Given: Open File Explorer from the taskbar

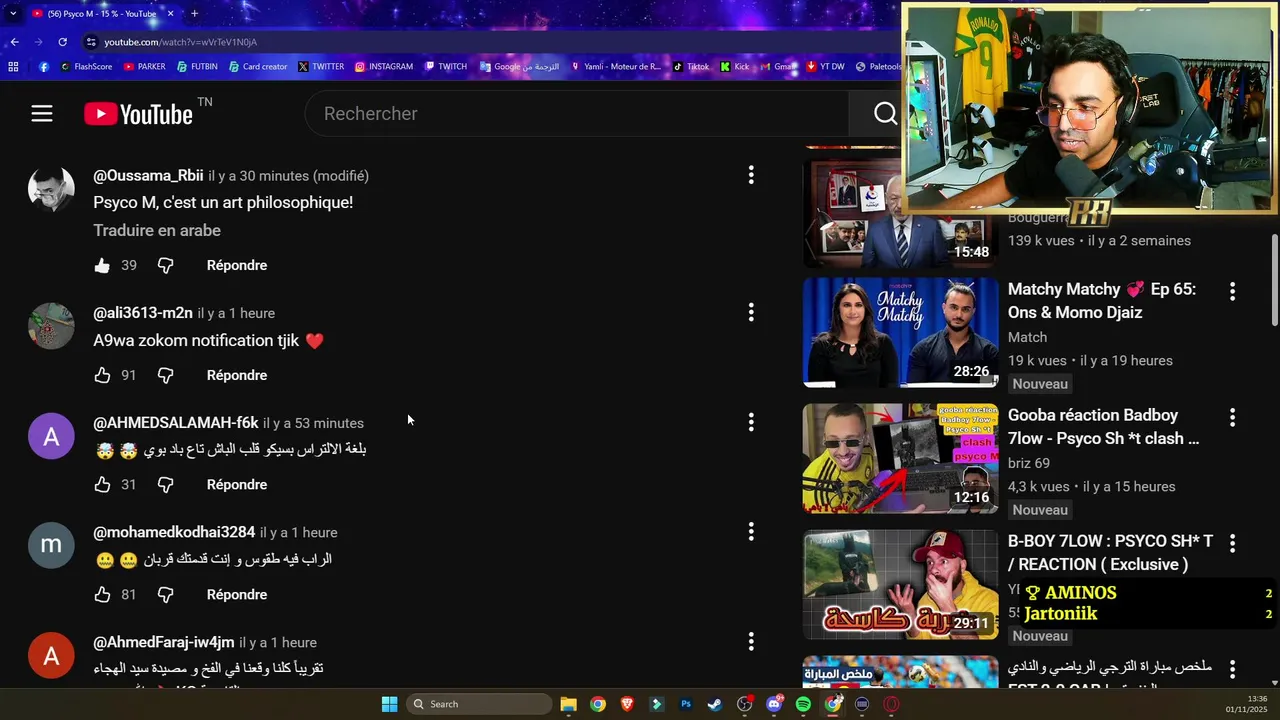Looking at the screenshot, I should tap(568, 704).
